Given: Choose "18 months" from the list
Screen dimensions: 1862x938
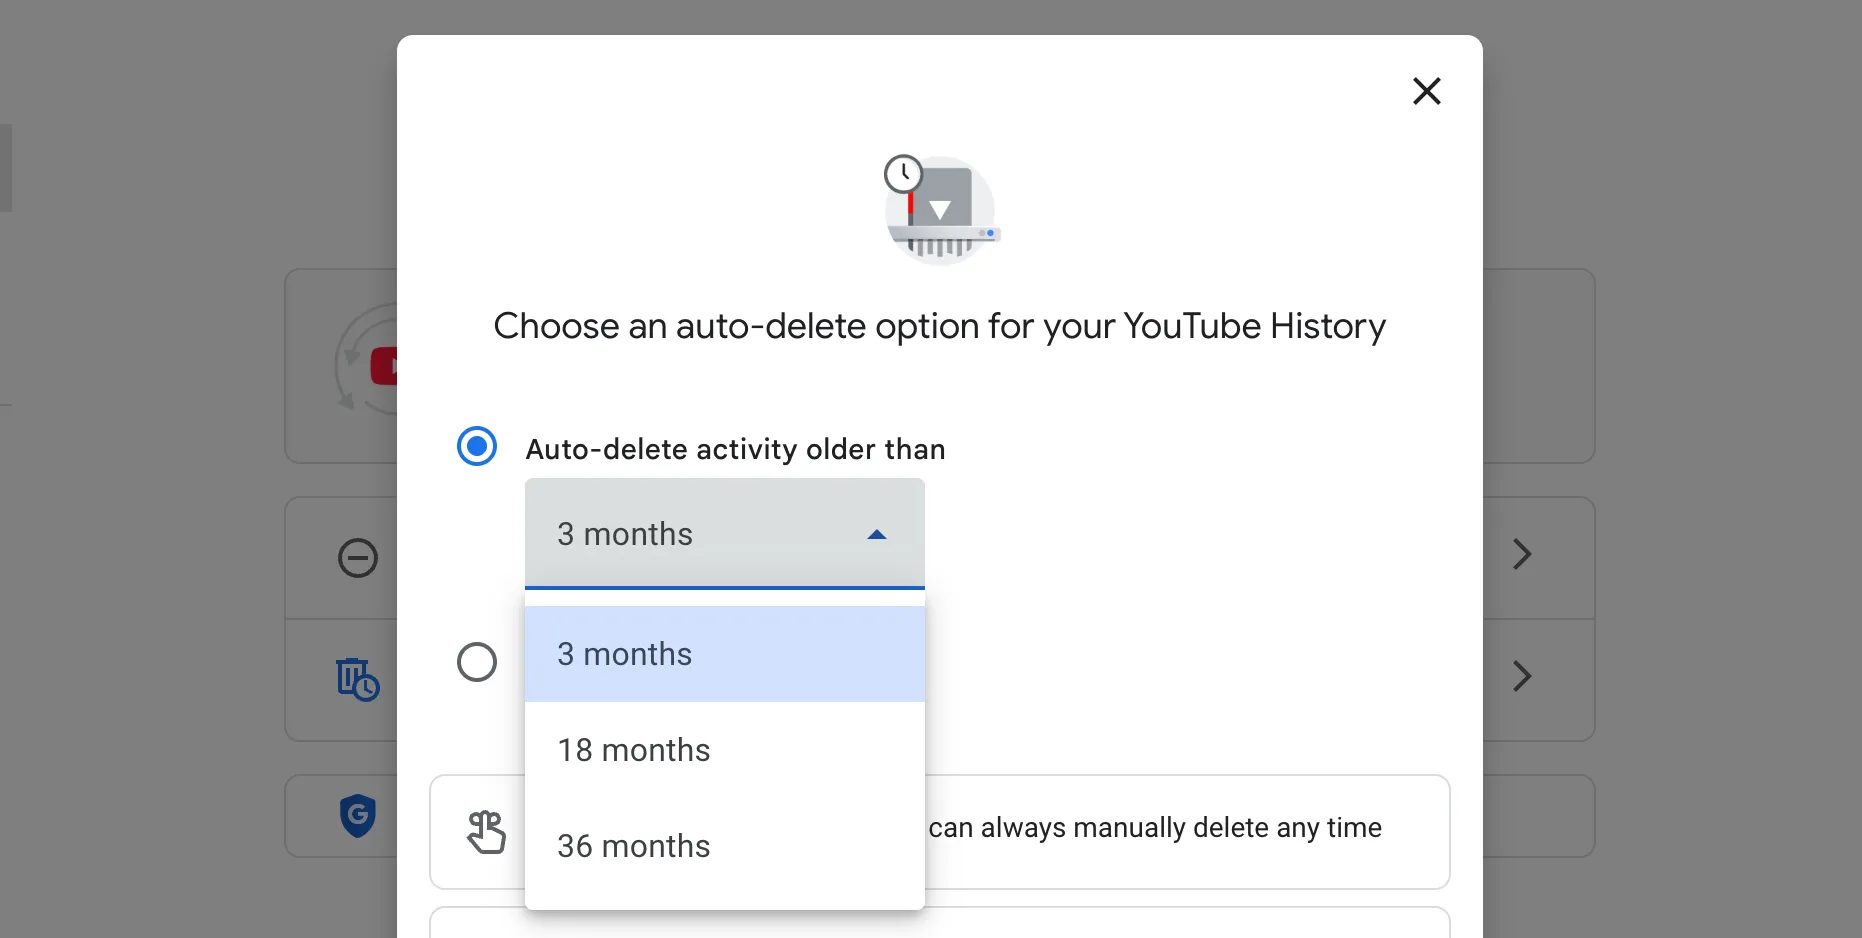Looking at the screenshot, I should coord(633,750).
